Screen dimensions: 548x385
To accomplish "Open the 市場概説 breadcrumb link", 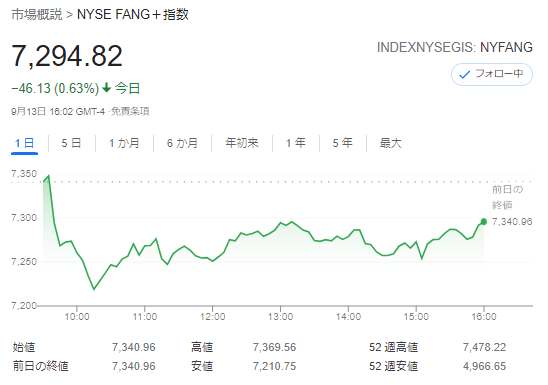I will pos(37,15).
